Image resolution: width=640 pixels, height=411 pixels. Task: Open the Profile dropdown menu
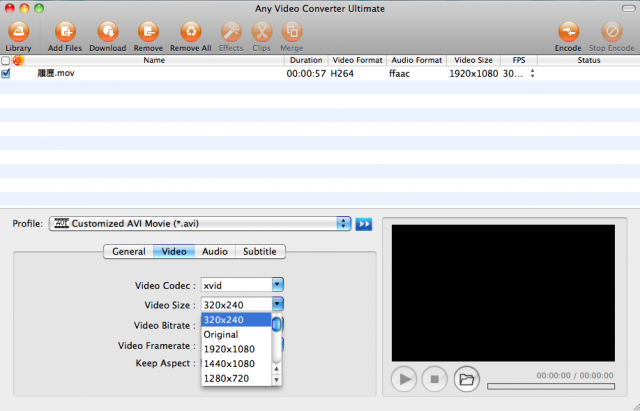coord(200,224)
